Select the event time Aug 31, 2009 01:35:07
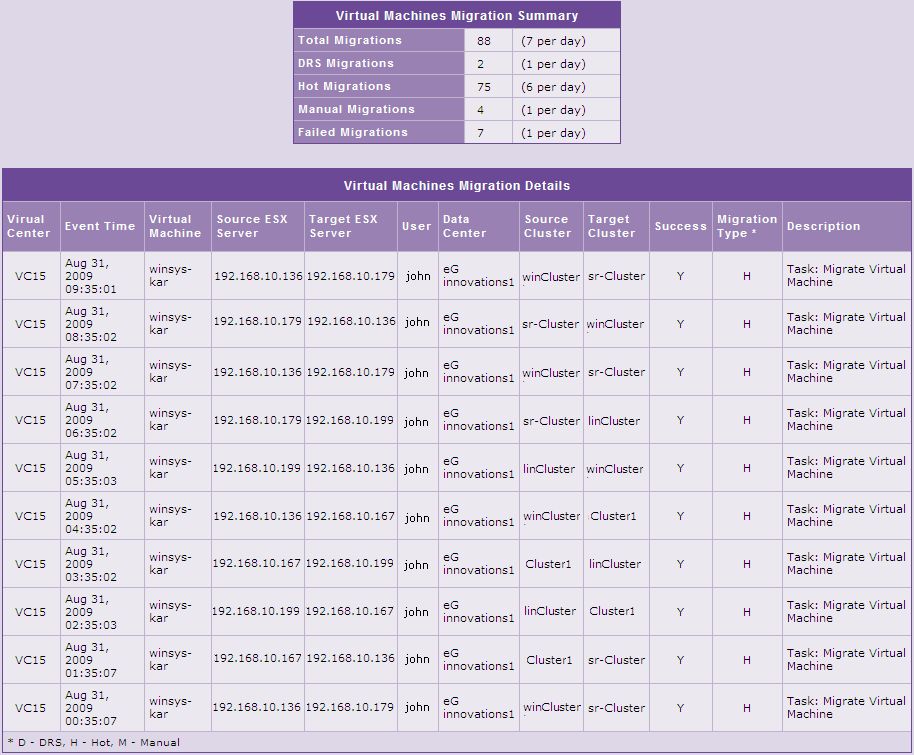 [x=90, y=660]
